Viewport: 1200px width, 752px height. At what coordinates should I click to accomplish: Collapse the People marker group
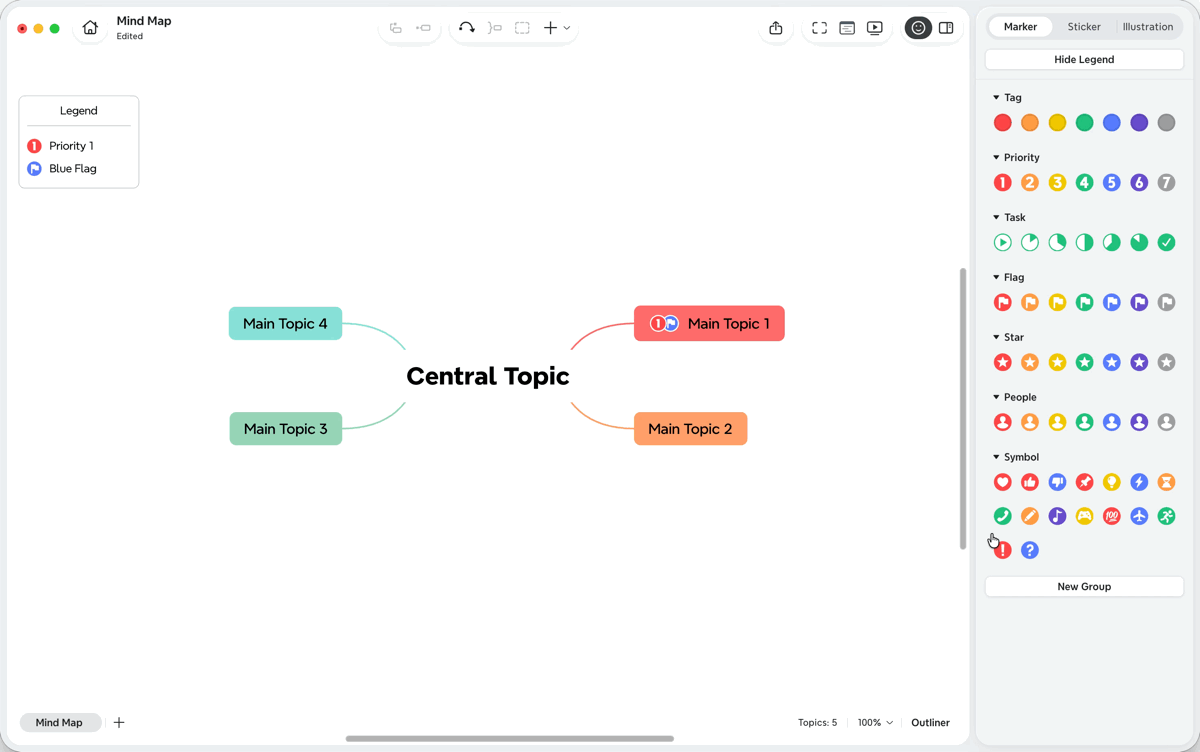[x=996, y=398]
